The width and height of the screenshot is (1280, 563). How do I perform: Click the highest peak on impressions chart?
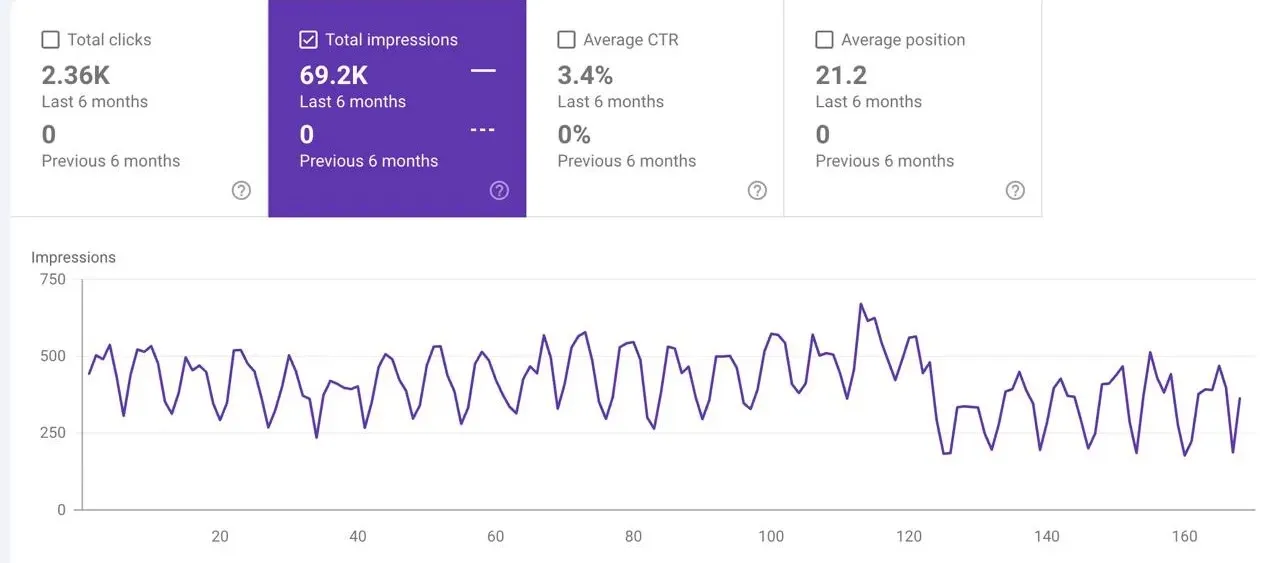pos(860,305)
